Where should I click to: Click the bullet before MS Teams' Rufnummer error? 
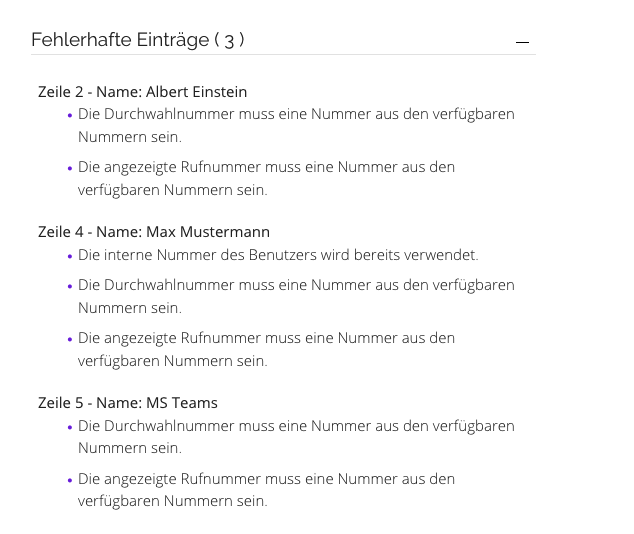[70, 480]
